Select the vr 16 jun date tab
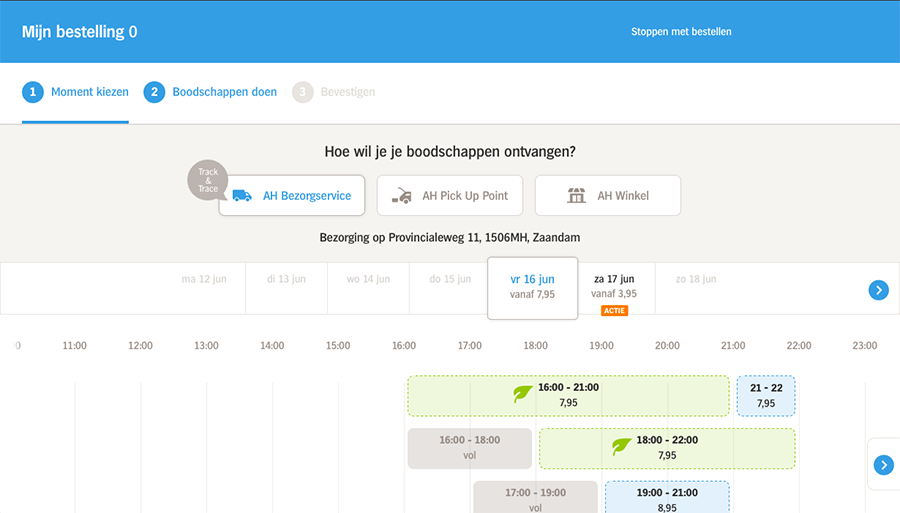 point(533,288)
